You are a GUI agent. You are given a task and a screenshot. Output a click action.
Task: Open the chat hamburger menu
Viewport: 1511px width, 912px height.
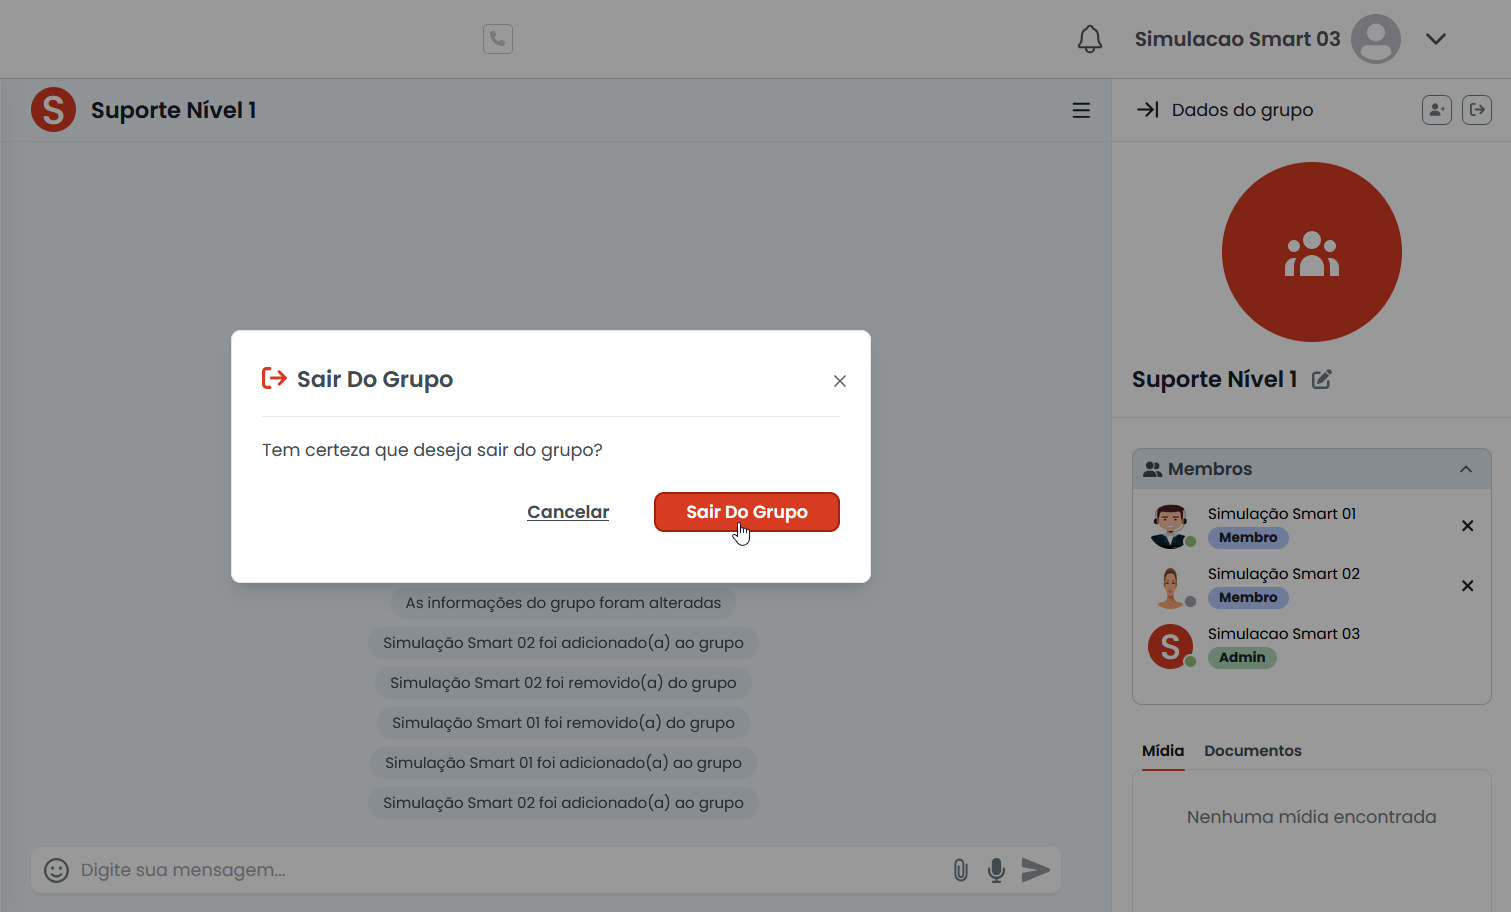tap(1081, 110)
